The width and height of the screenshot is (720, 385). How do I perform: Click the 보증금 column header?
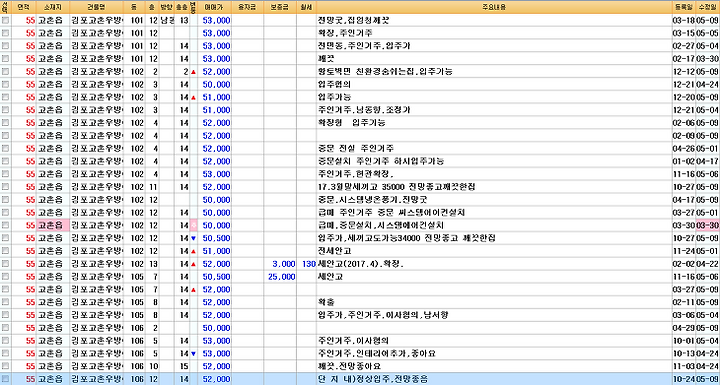click(x=279, y=7)
